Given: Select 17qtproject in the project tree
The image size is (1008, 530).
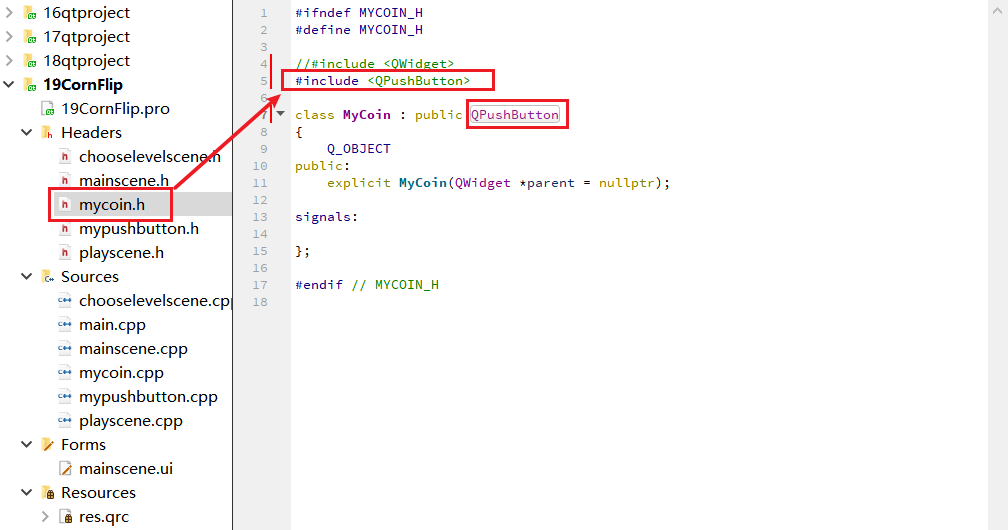Looking at the screenshot, I should (x=86, y=37).
